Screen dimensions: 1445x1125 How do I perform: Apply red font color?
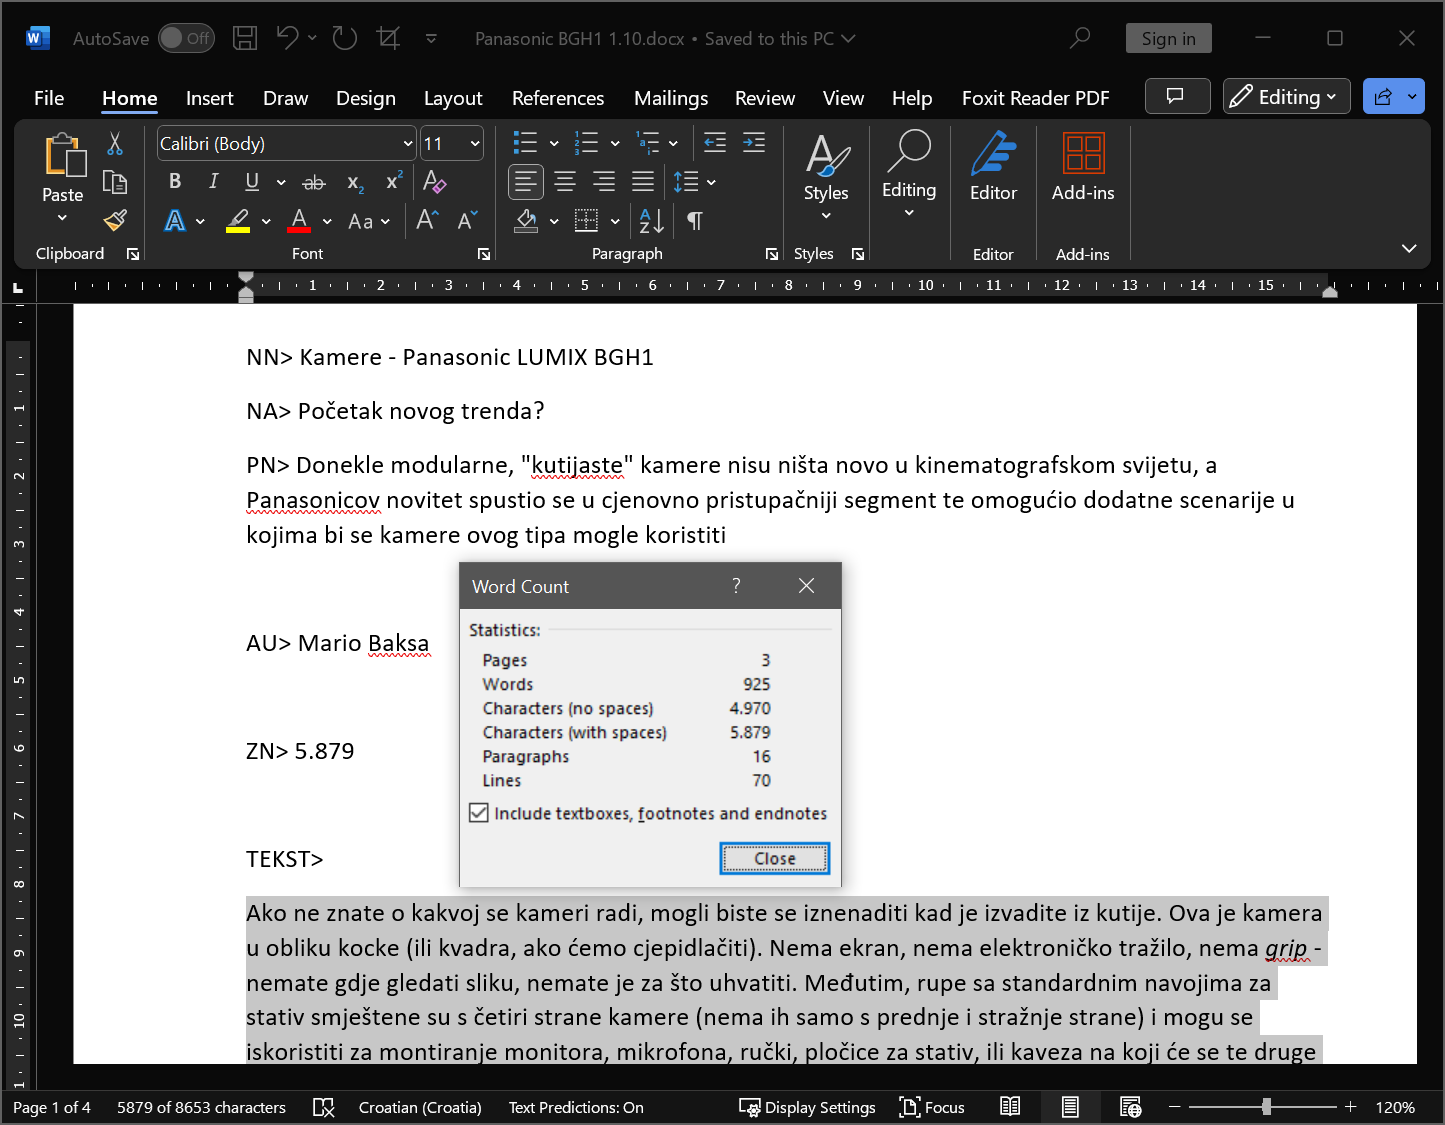coord(299,221)
